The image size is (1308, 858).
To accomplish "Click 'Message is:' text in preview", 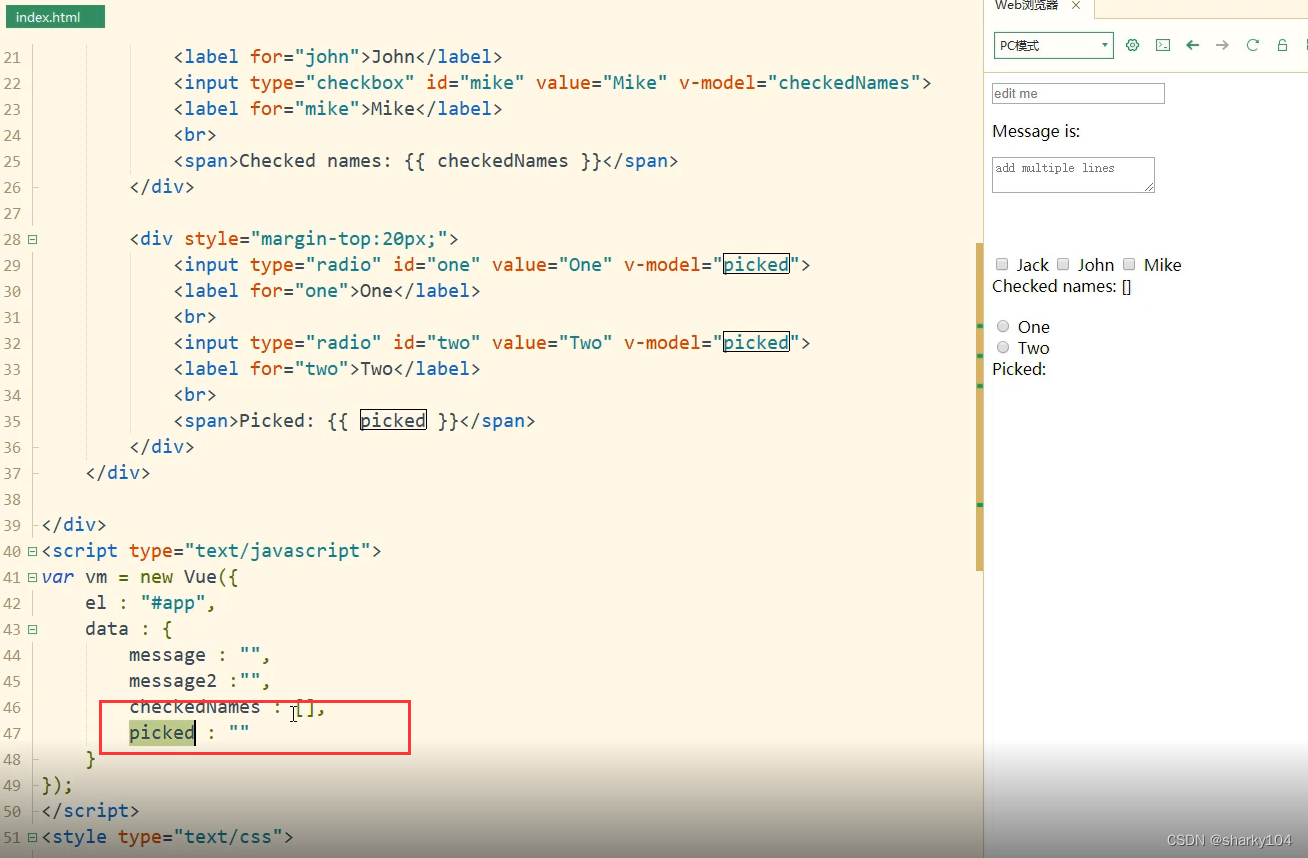I will click(1036, 131).
